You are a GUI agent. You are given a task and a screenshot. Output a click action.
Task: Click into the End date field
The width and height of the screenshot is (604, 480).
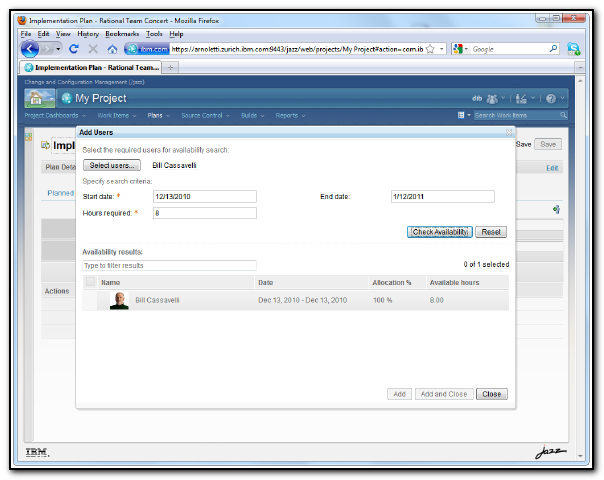(443, 196)
